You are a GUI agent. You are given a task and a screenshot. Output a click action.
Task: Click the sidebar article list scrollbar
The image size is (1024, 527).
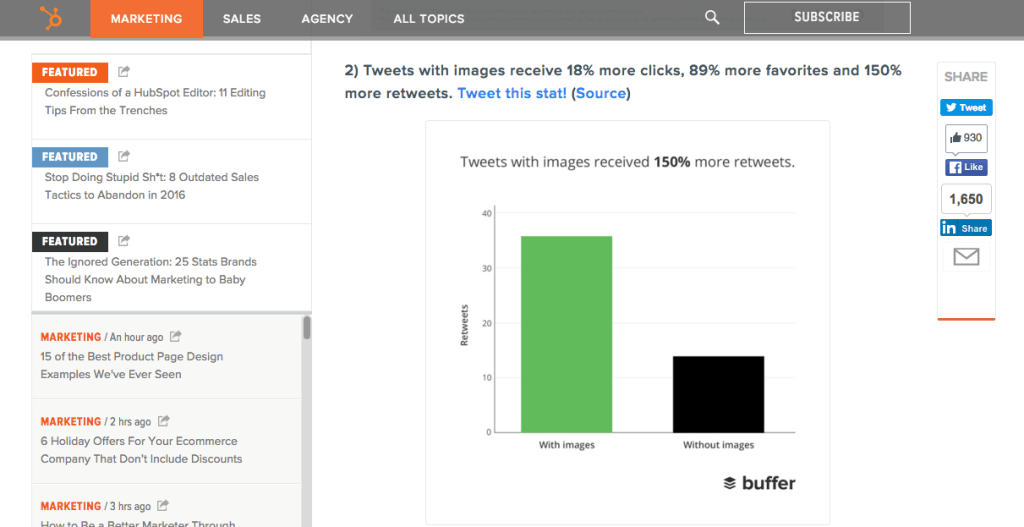[307, 327]
